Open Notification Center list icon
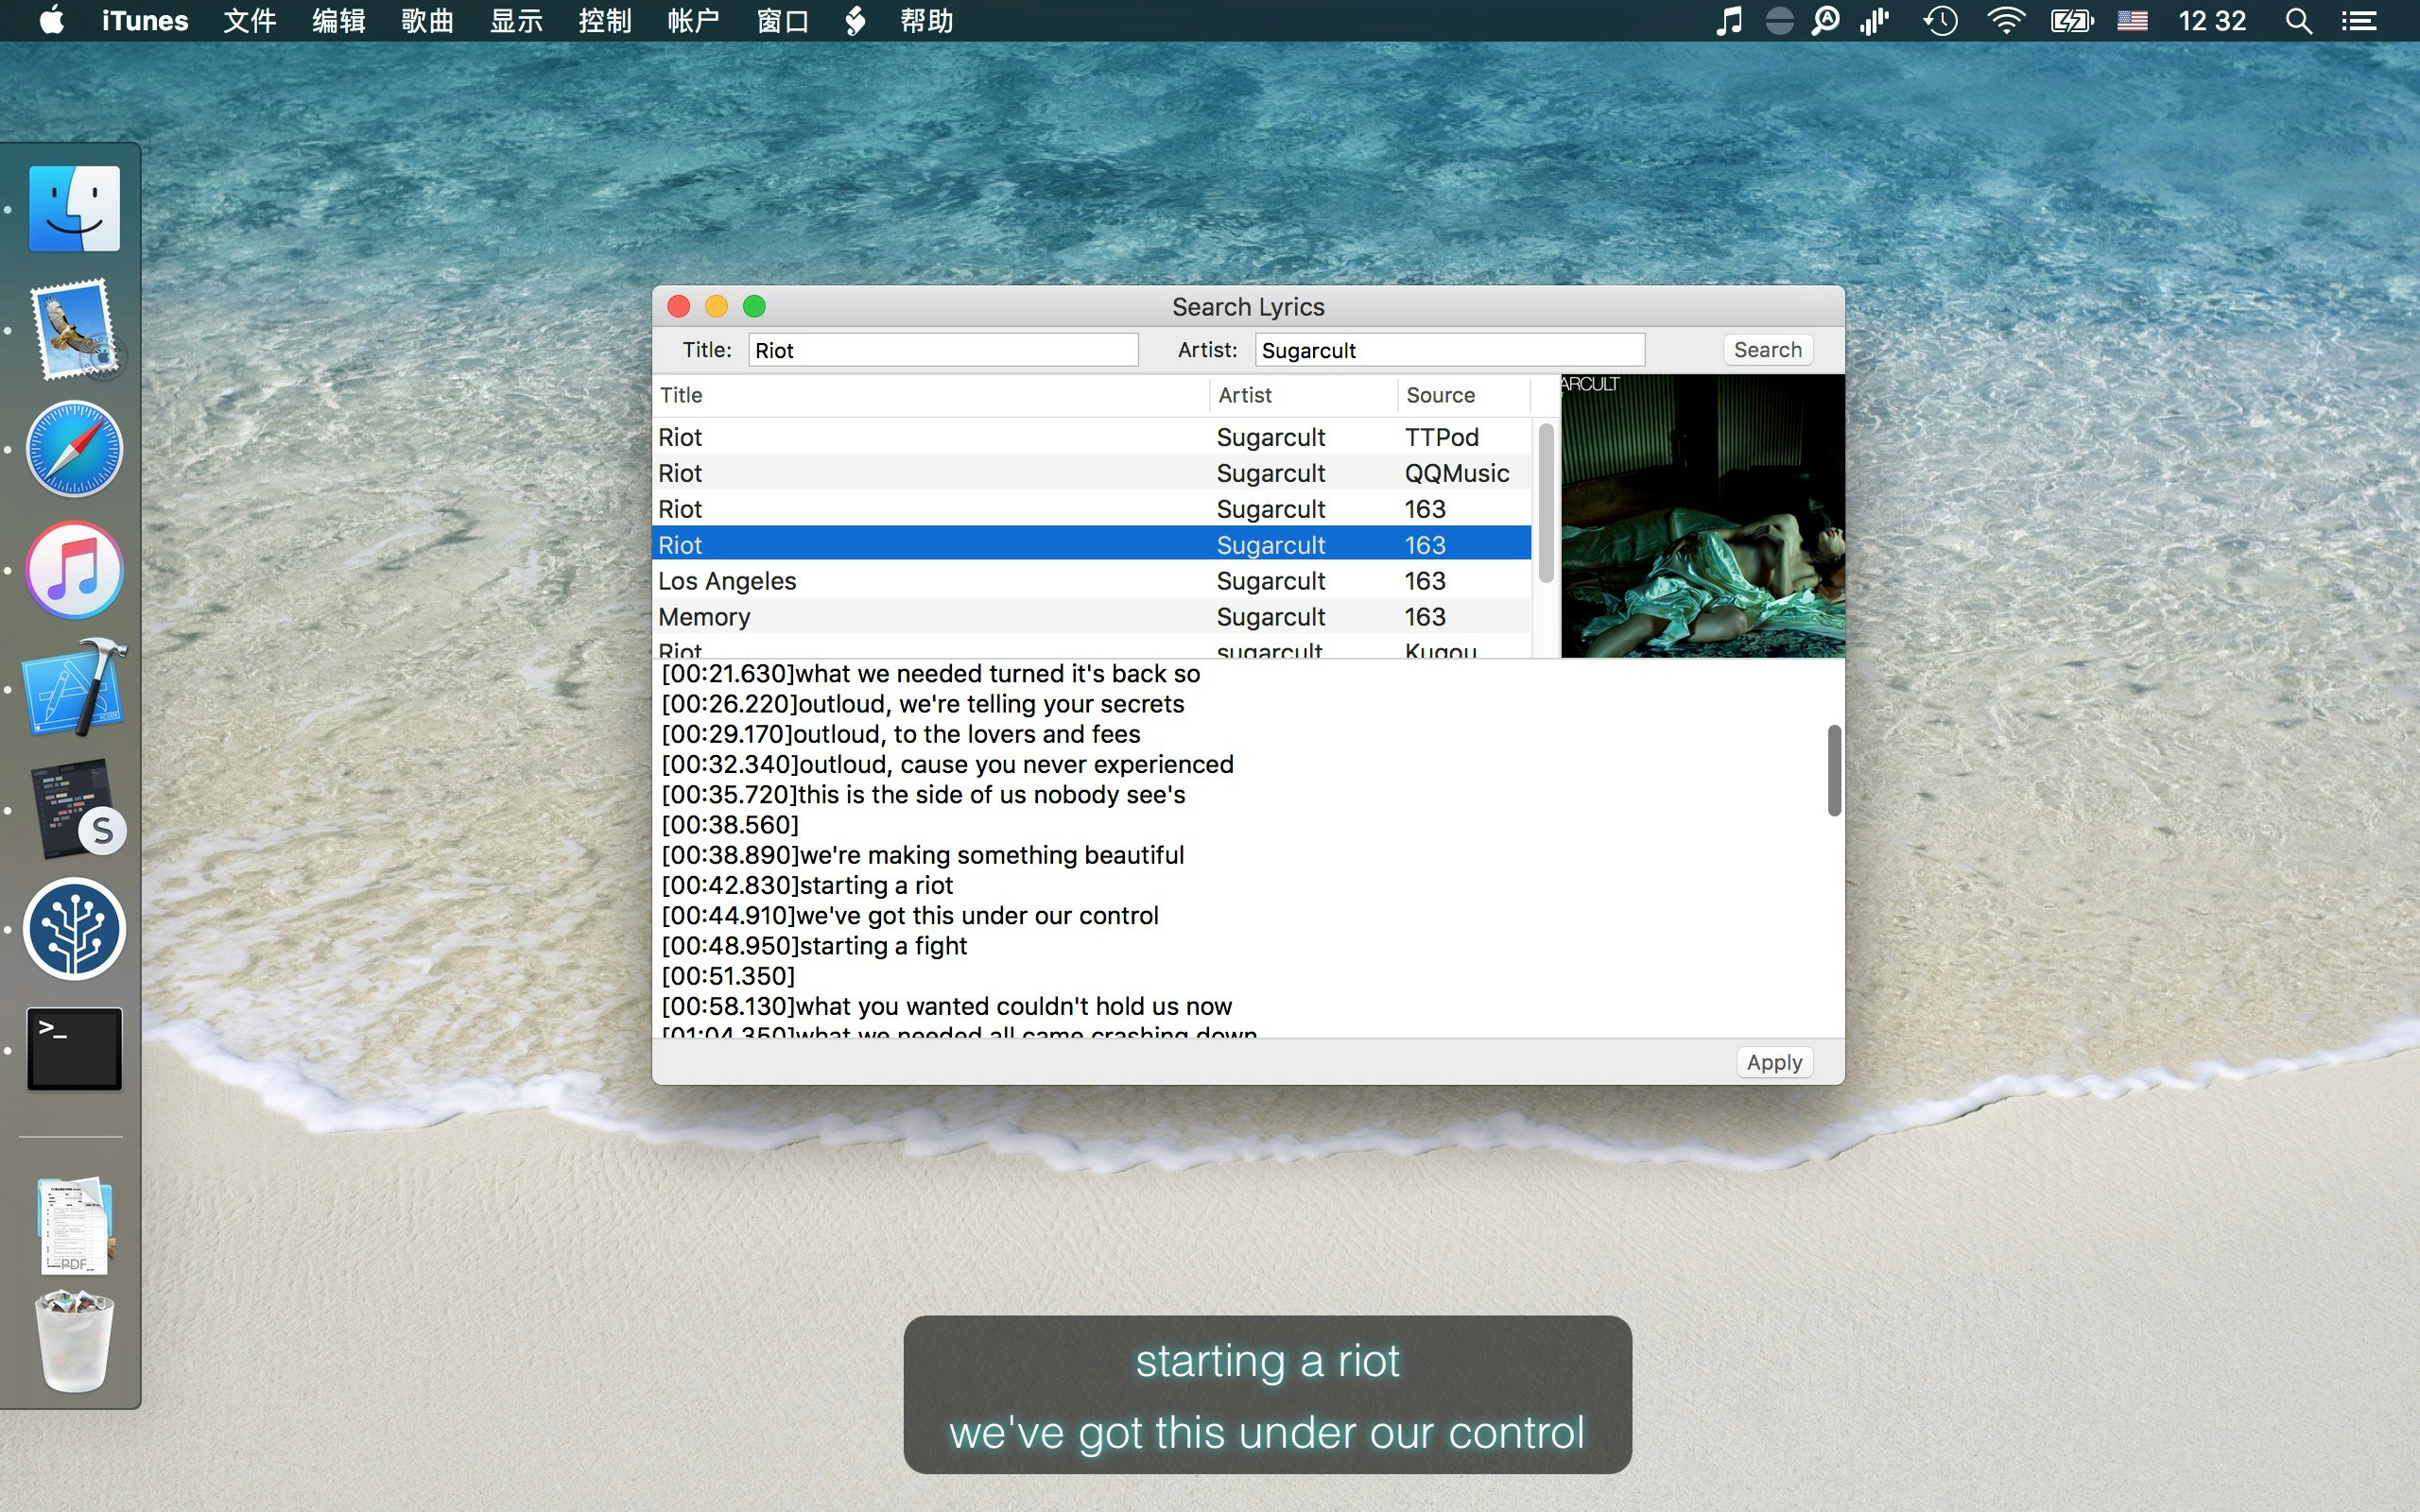The width and height of the screenshot is (2420, 1512). point(2360,21)
